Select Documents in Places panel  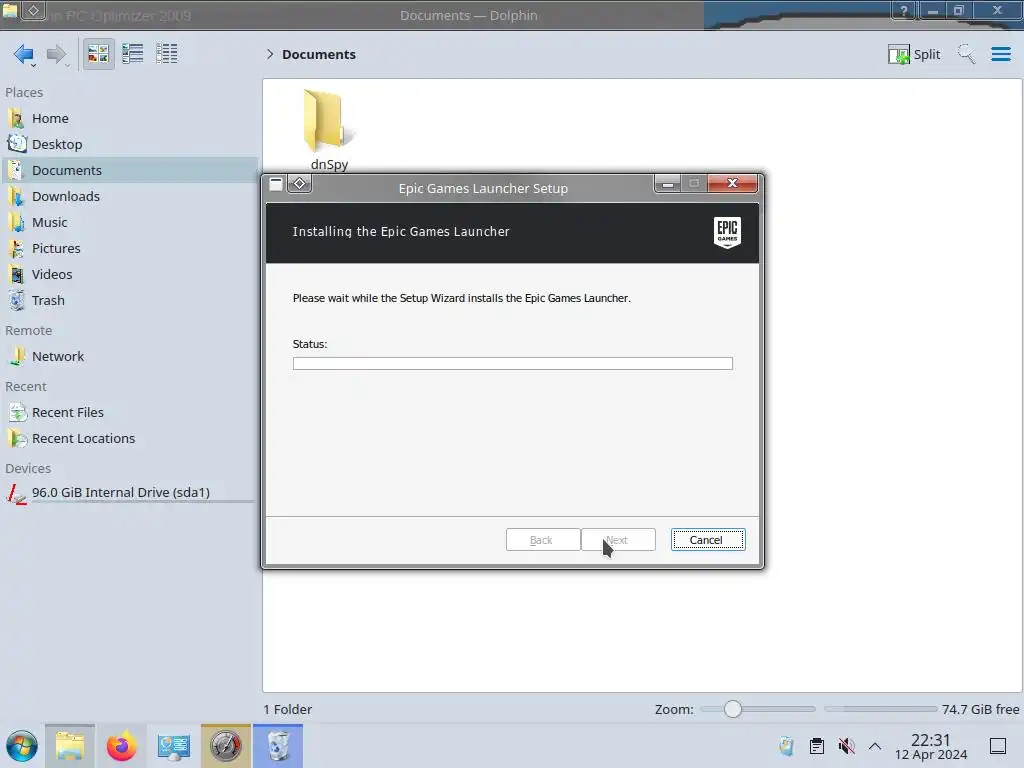(x=129, y=170)
